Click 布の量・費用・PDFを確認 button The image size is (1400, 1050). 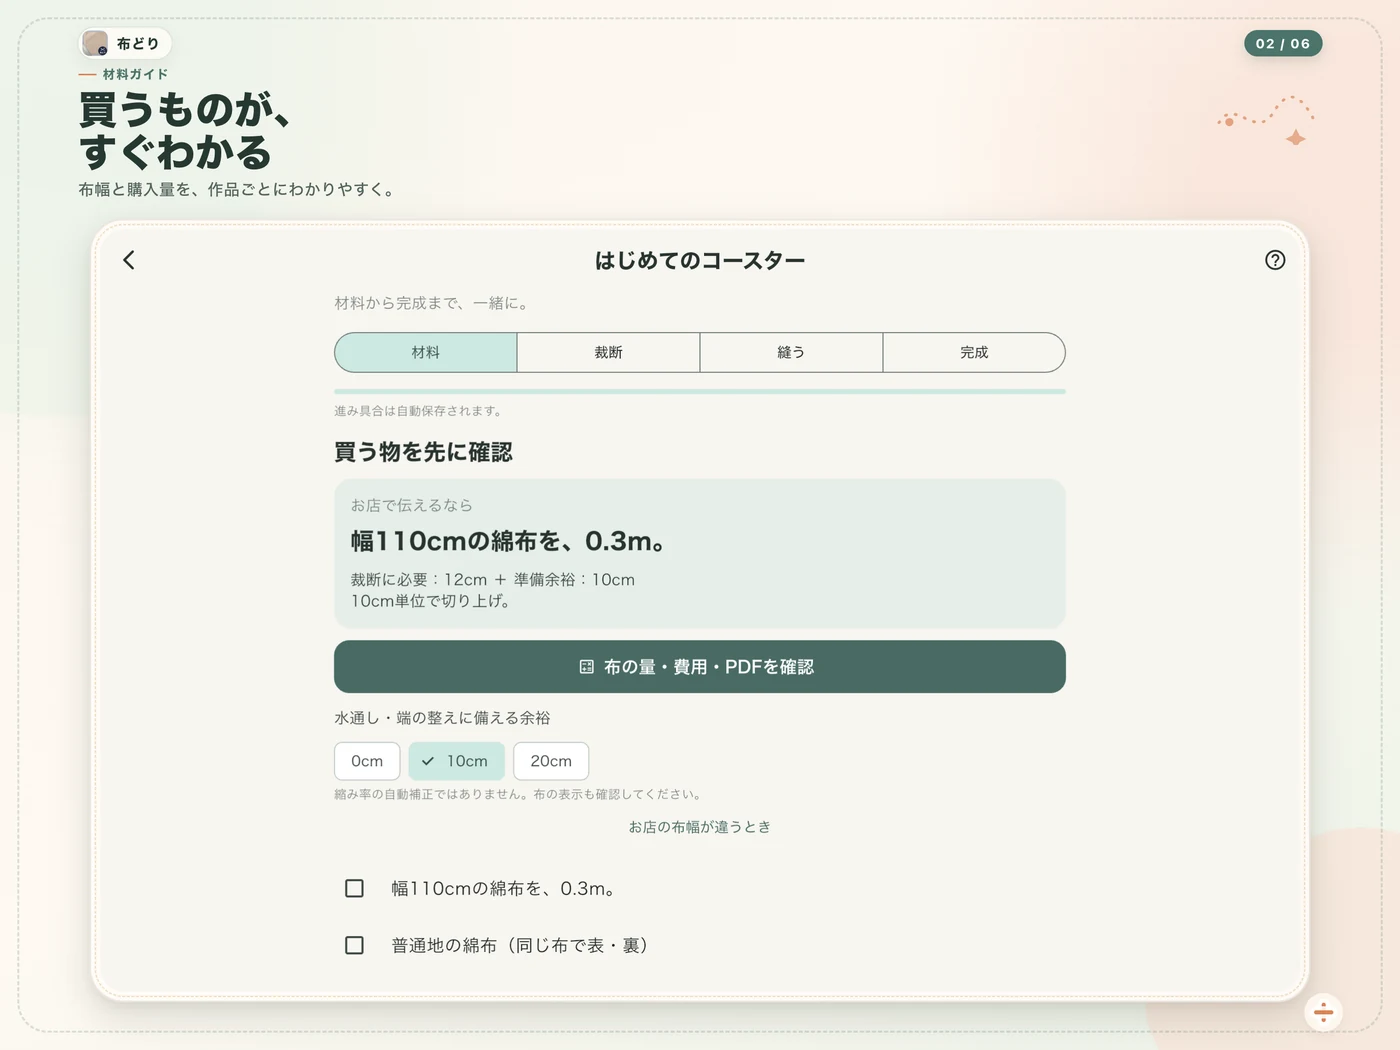700,667
